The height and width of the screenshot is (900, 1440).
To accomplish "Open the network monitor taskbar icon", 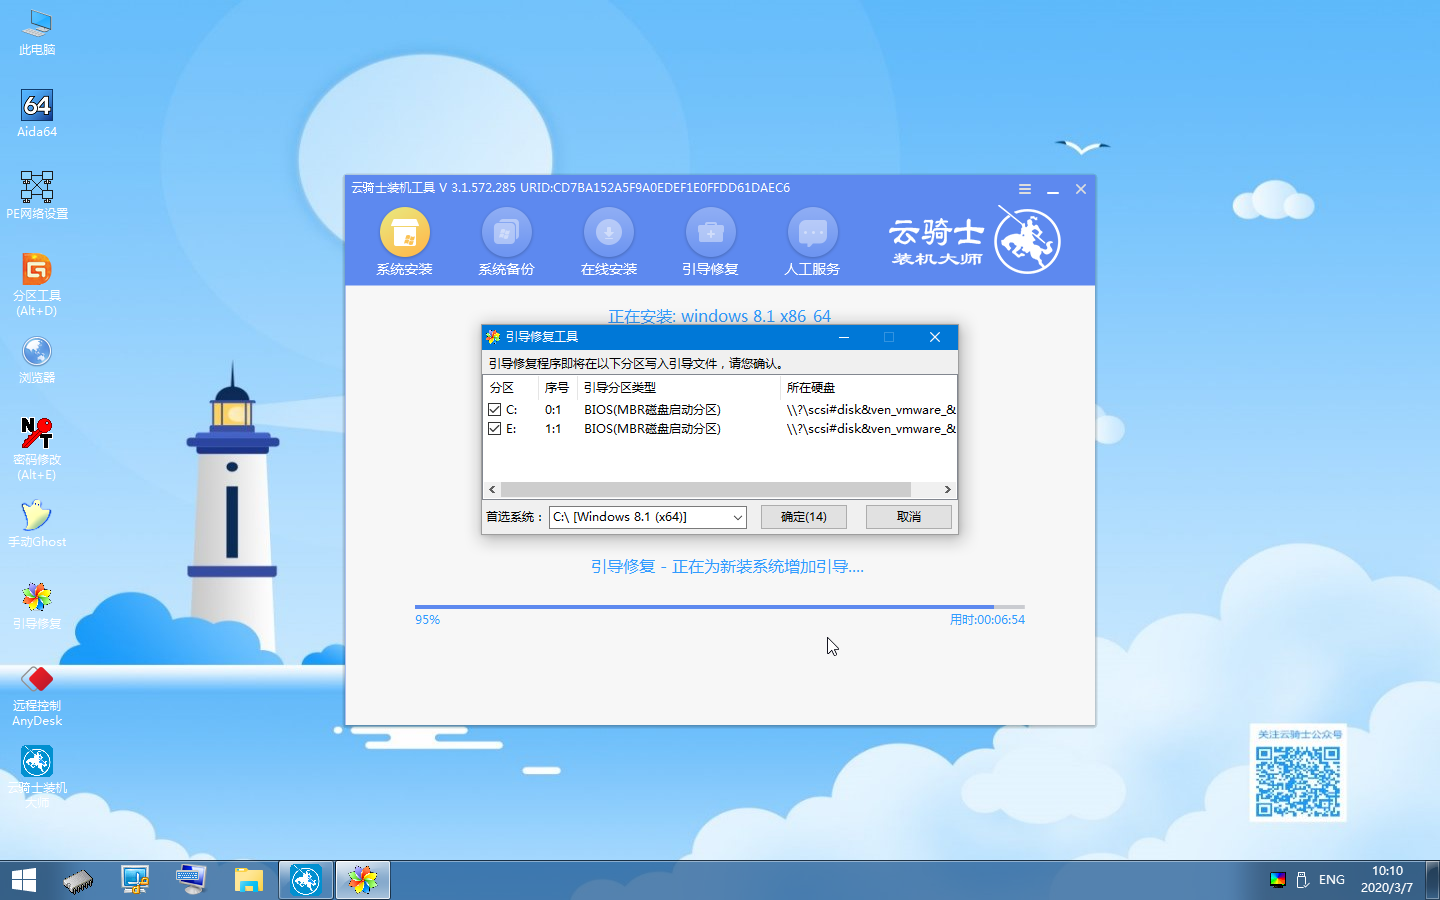I will pos(135,880).
